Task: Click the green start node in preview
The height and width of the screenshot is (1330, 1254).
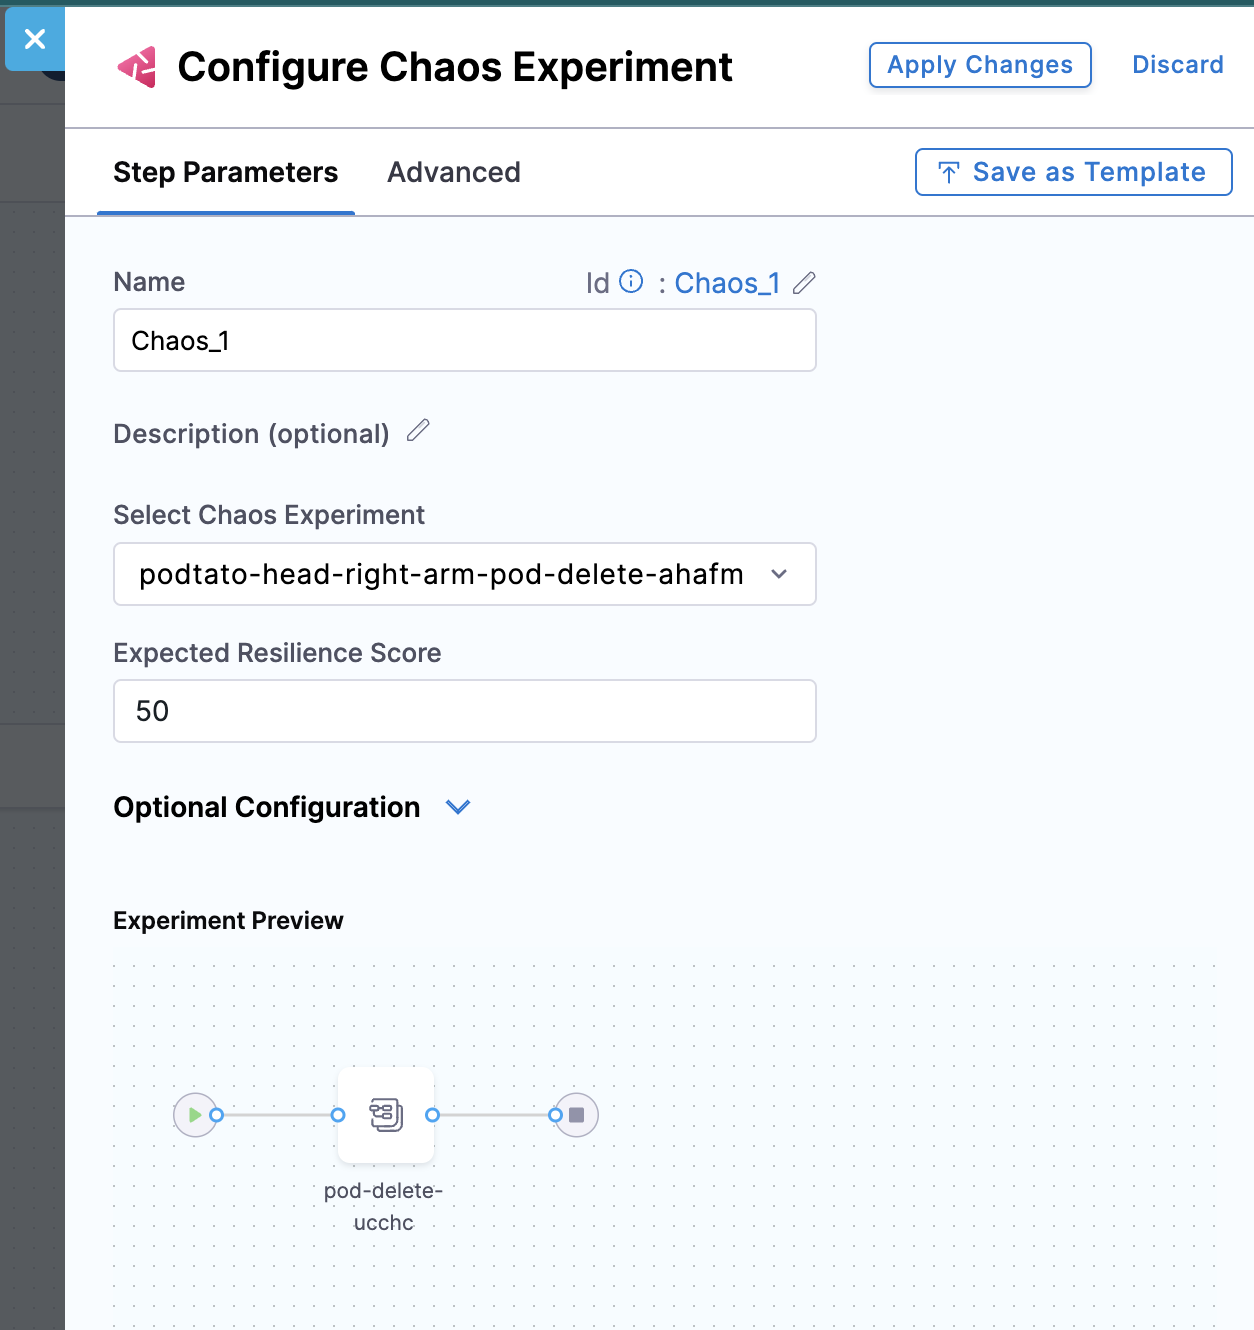Action: pyautogui.click(x=194, y=1114)
